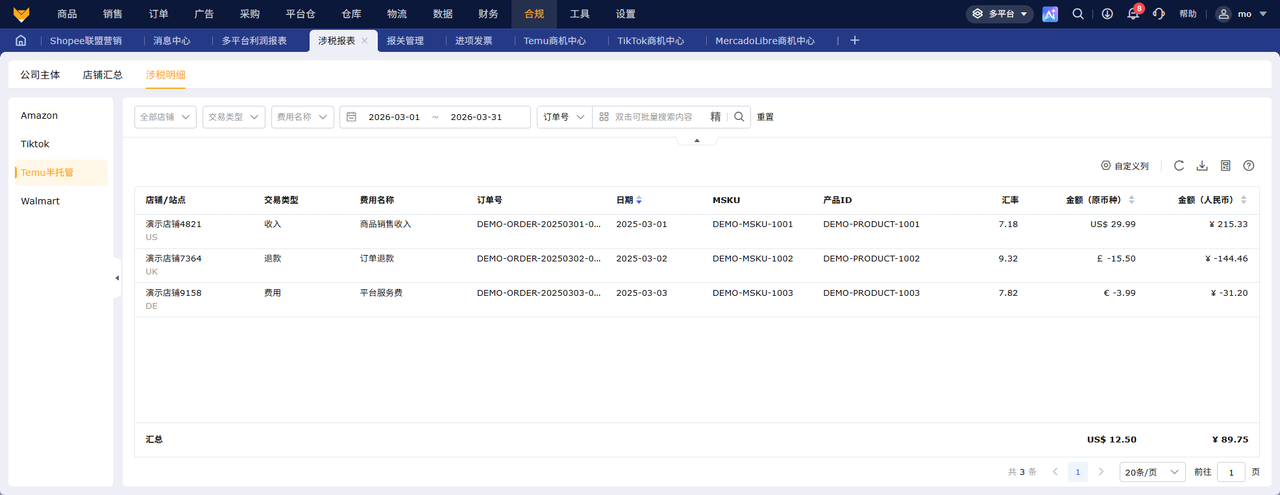Open the 仓库 top menu
The height and width of the screenshot is (495, 1280).
pos(351,14)
